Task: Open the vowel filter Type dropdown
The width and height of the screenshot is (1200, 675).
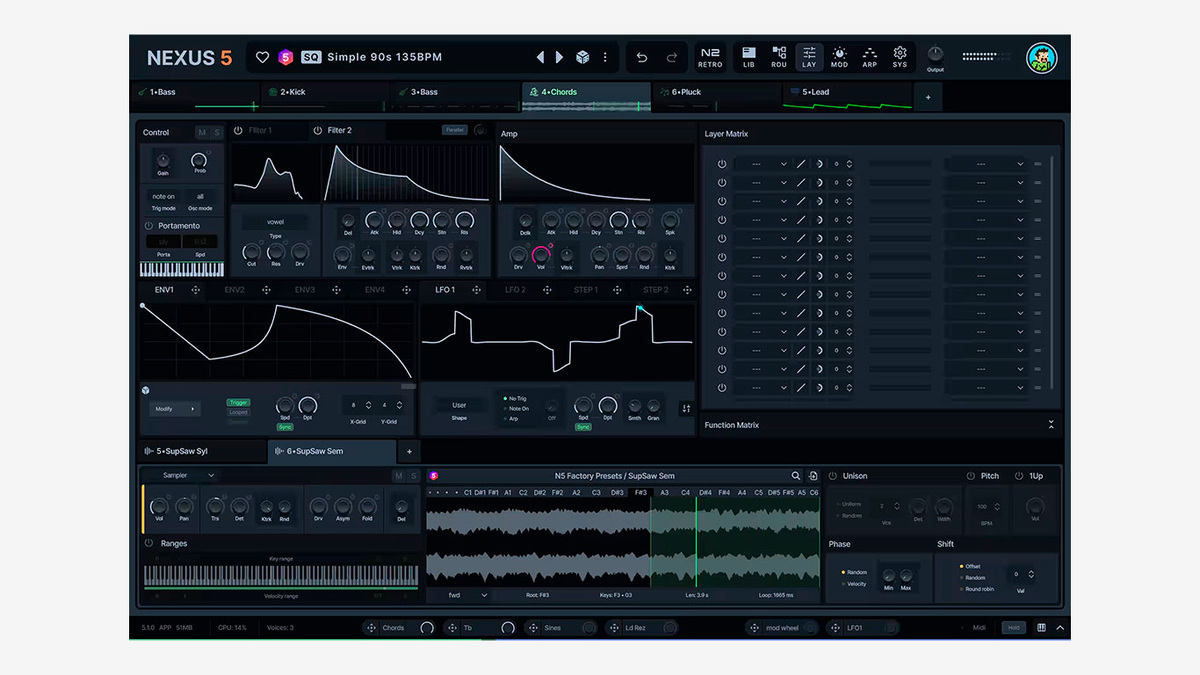Action: [275, 222]
